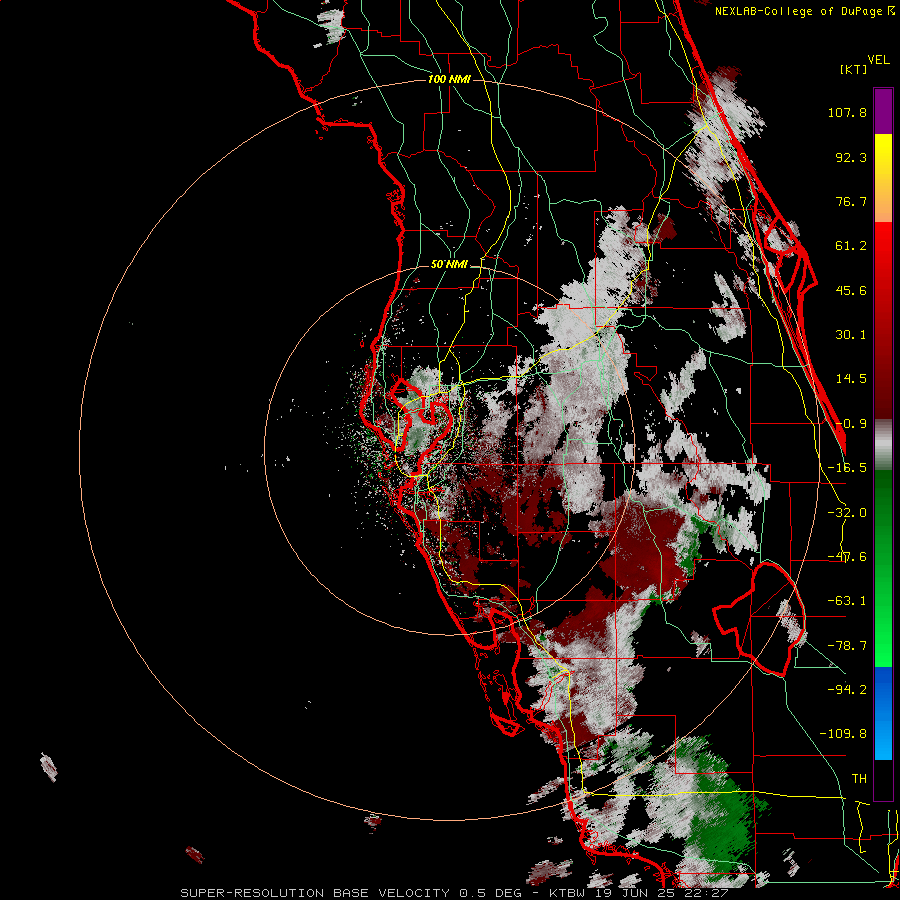Click the 30.1 velocity scale value
Viewport: 900px width, 900px height.
[x=851, y=335]
